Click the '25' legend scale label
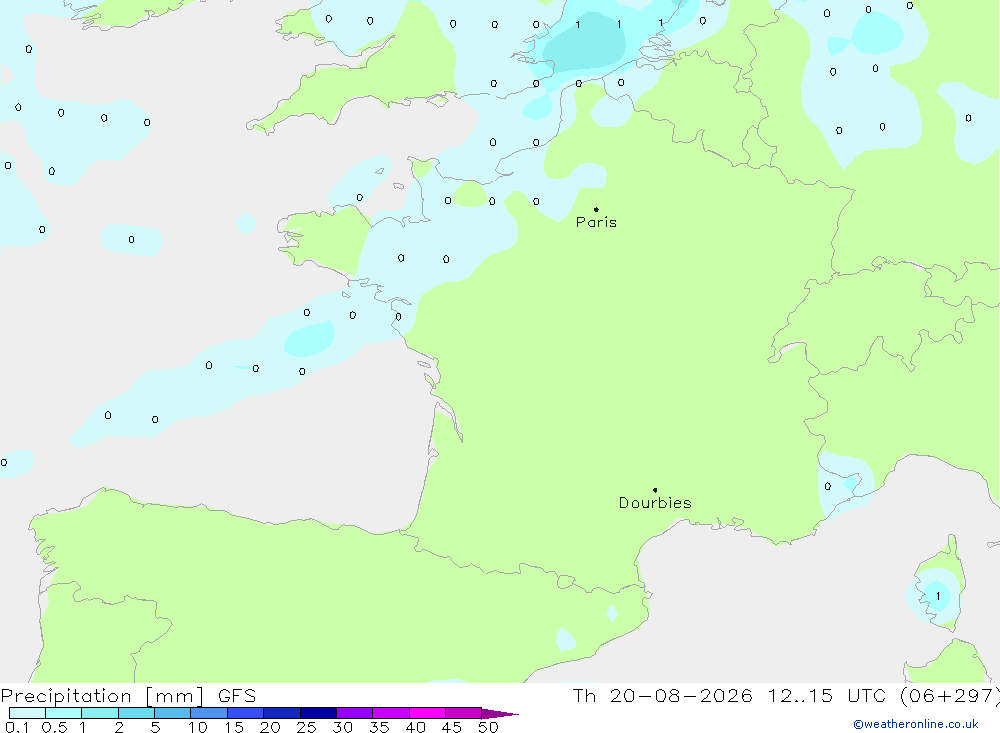 [307, 727]
